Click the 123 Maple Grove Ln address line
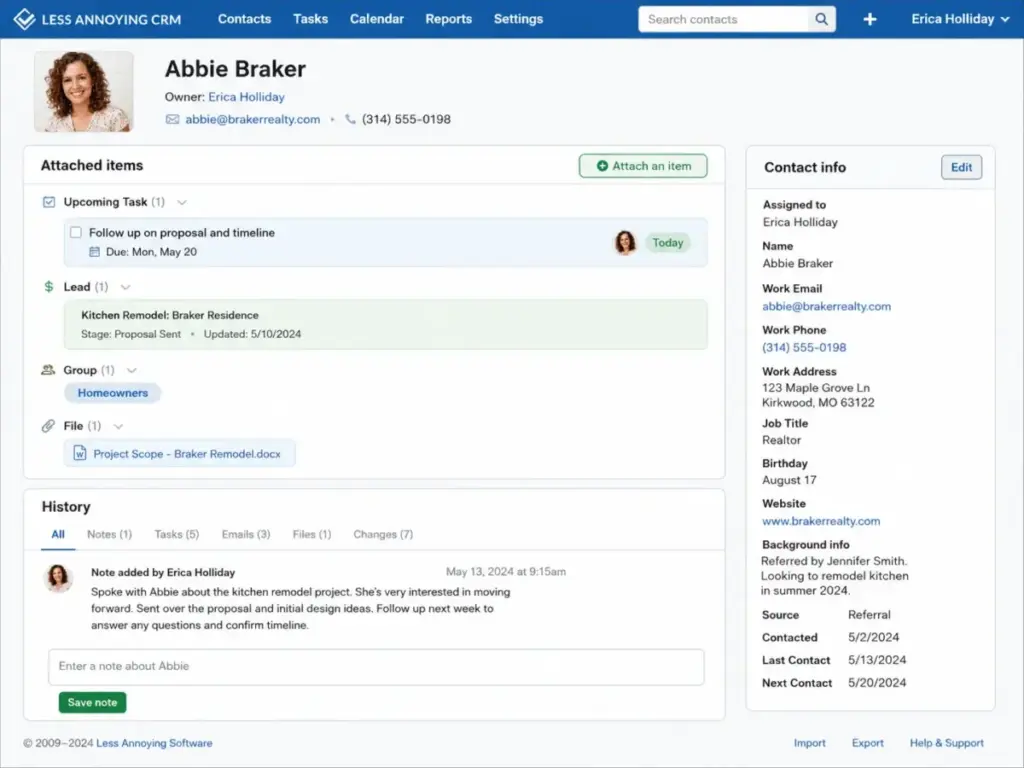The width and height of the screenshot is (1024, 768). tap(816, 388)
